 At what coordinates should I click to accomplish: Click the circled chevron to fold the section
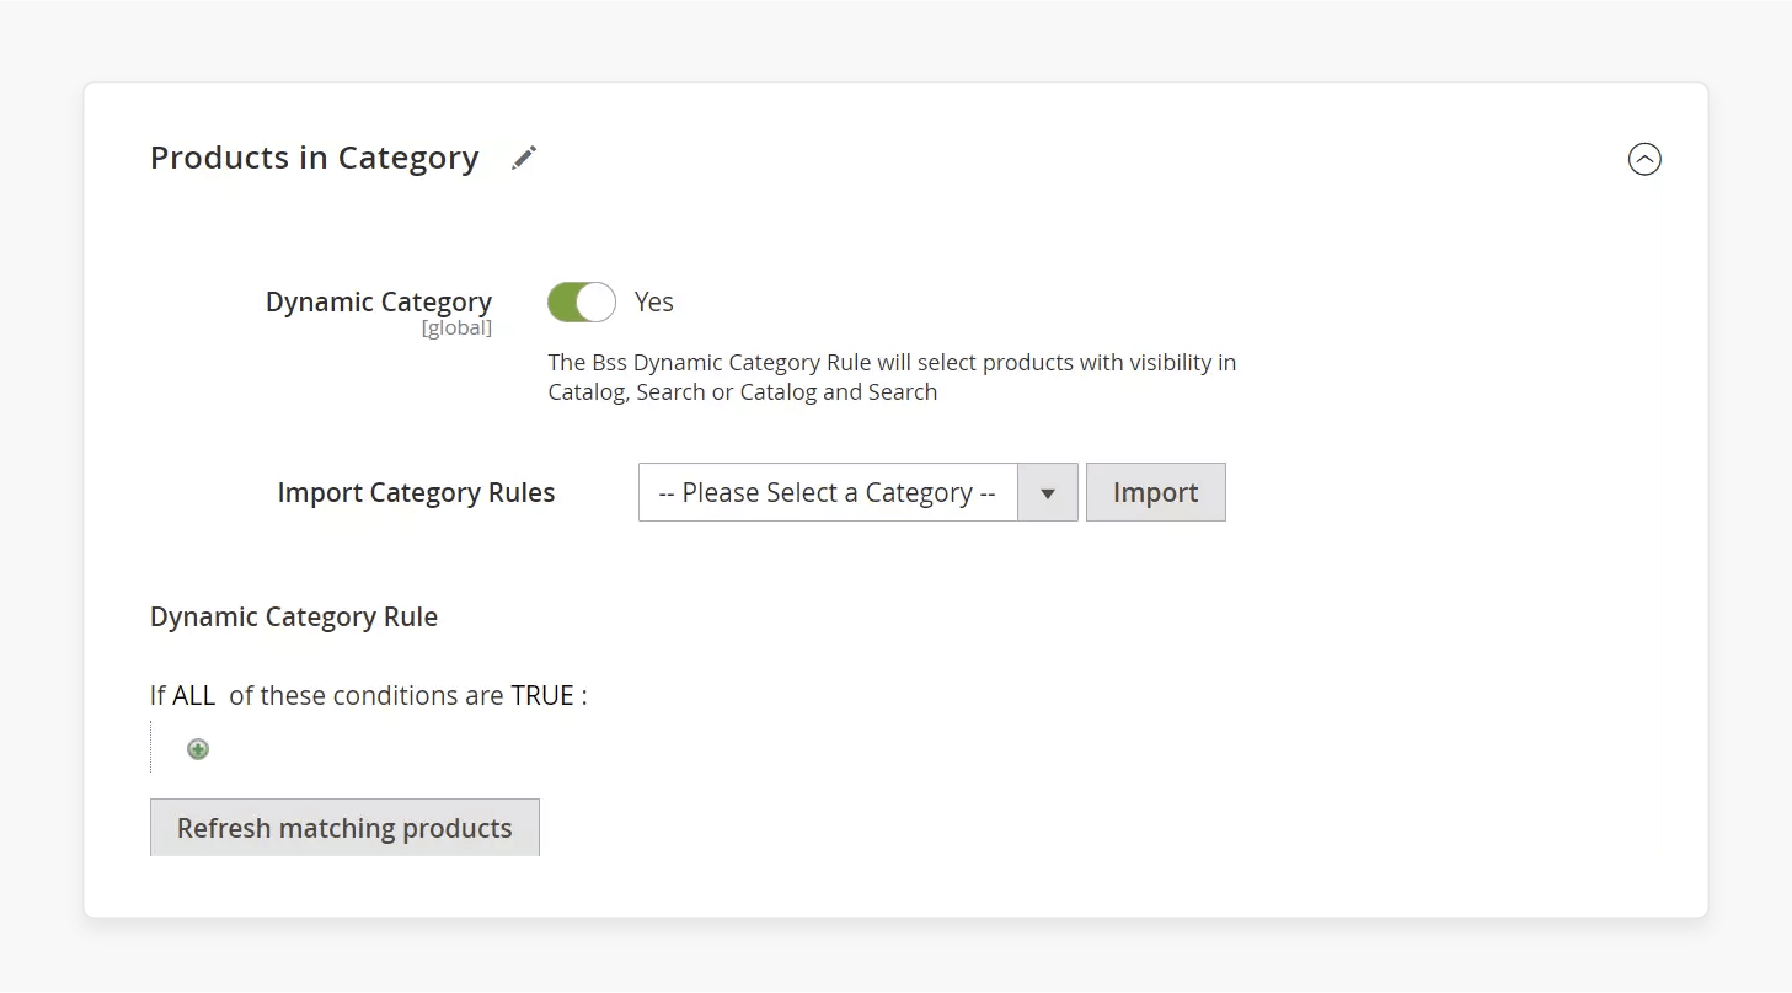(x=1644, y=159)
